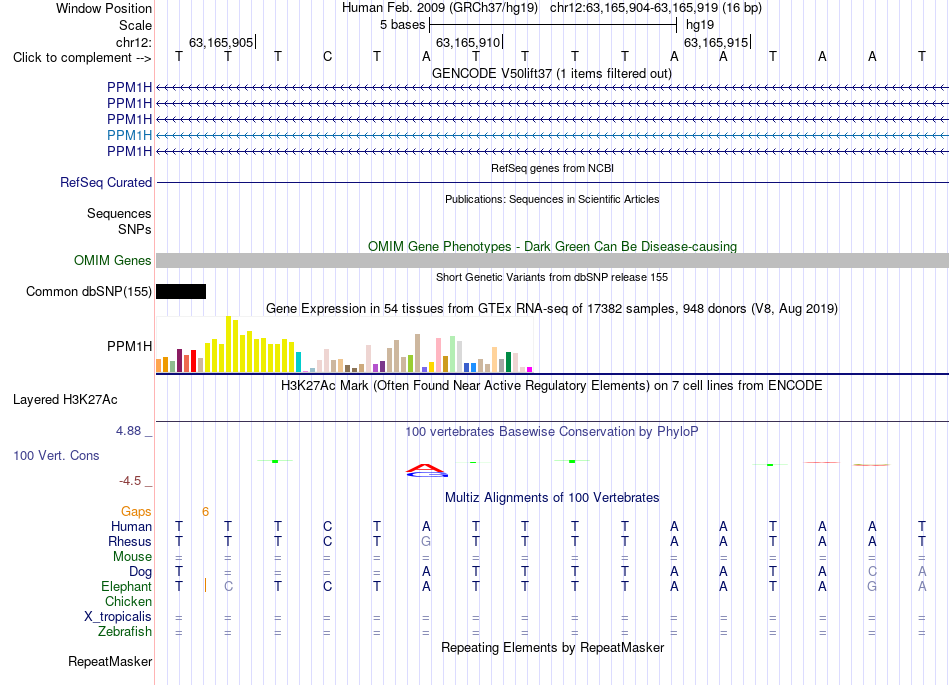The image size is (950, 685).
Task: Click the Rhesus species label
Action: [130, 542]
